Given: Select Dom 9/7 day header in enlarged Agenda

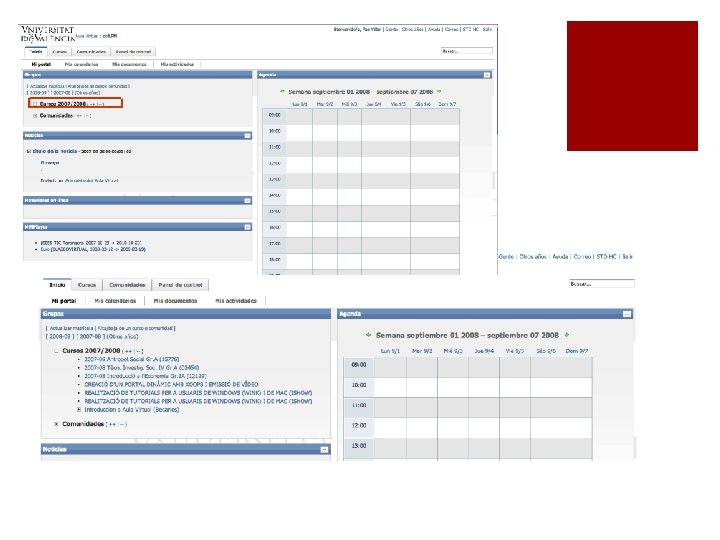Looking at the screenshot, I should click(577, 351).
